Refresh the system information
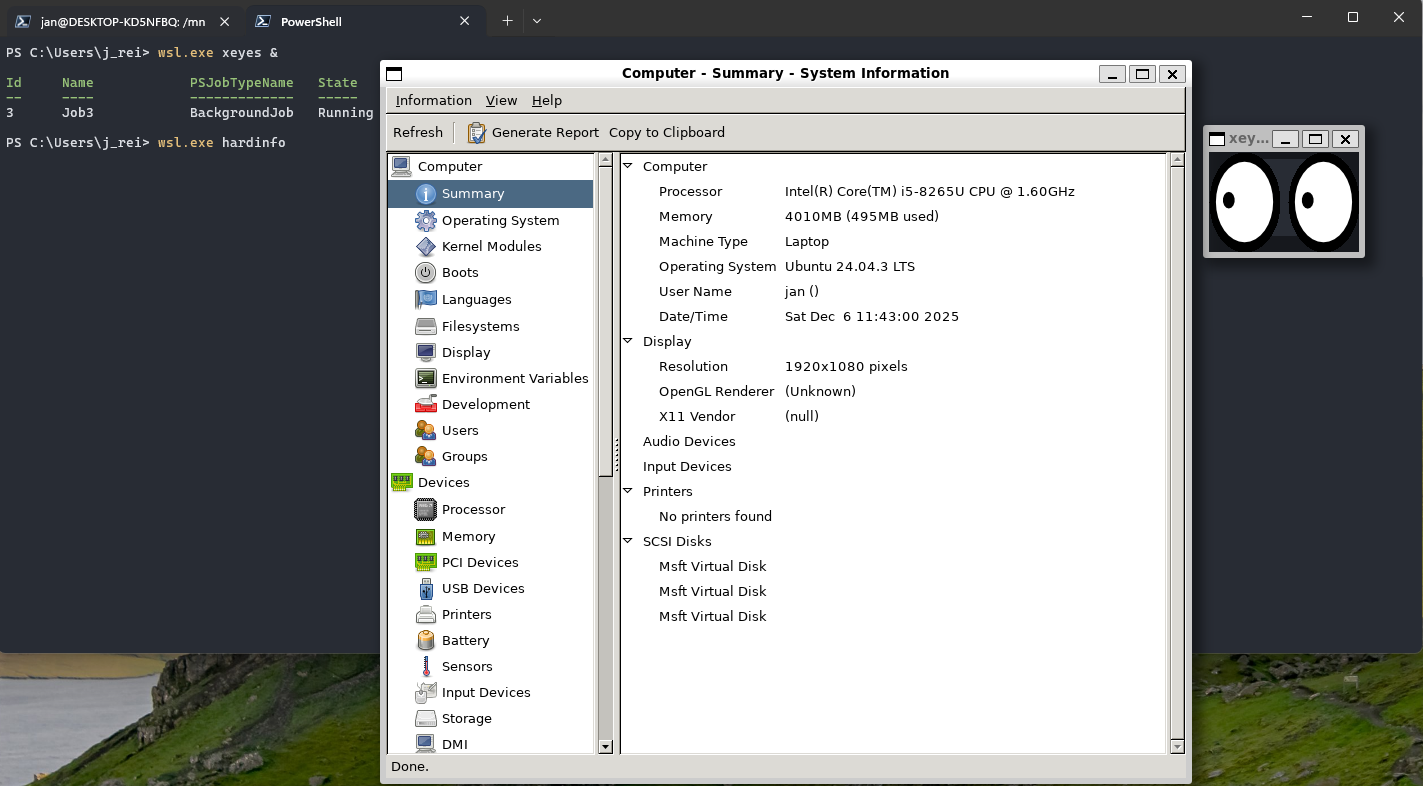The height and width of the screenshot is (786, 1423). point(418,132)
